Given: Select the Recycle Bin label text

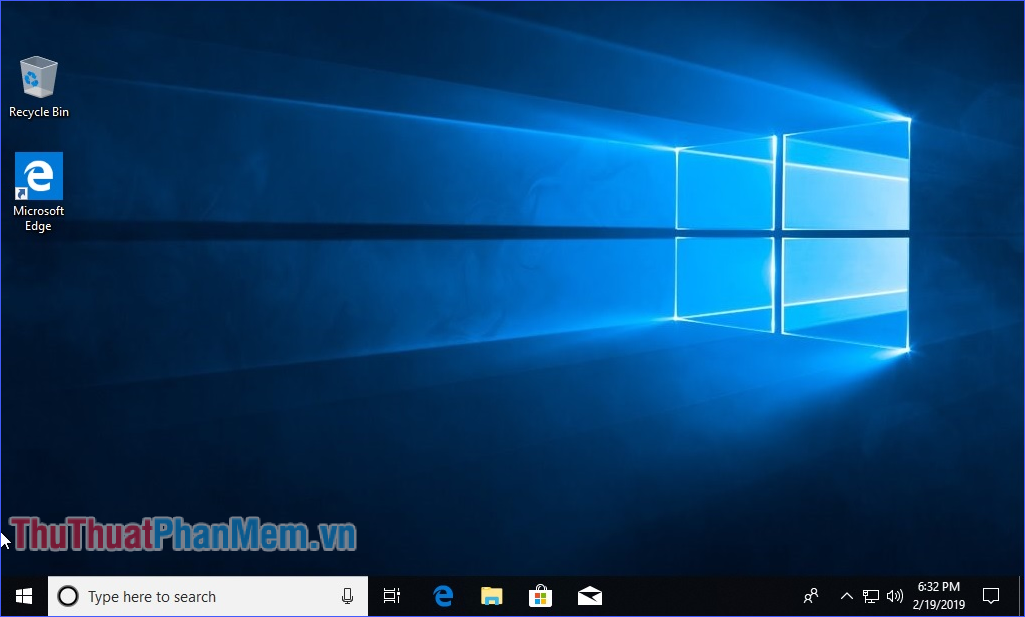Looking at the screenshot, I should 38,111.
